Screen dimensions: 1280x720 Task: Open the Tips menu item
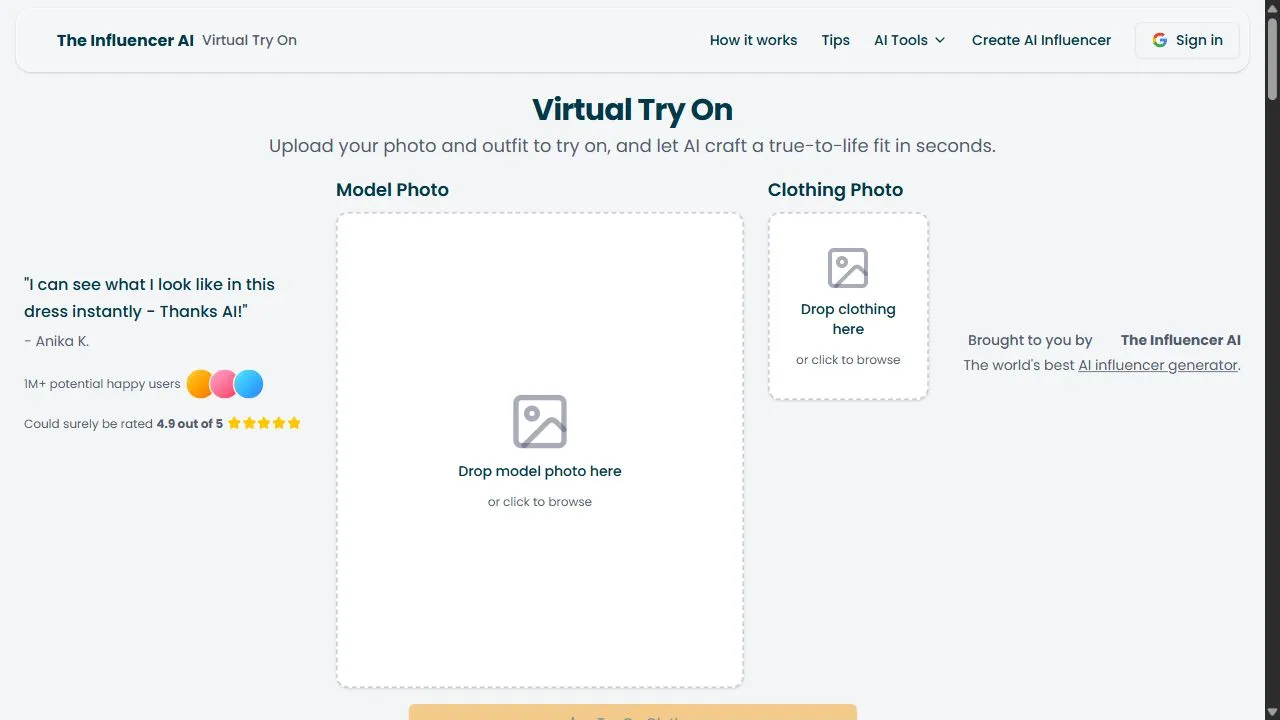coord(836,40)
